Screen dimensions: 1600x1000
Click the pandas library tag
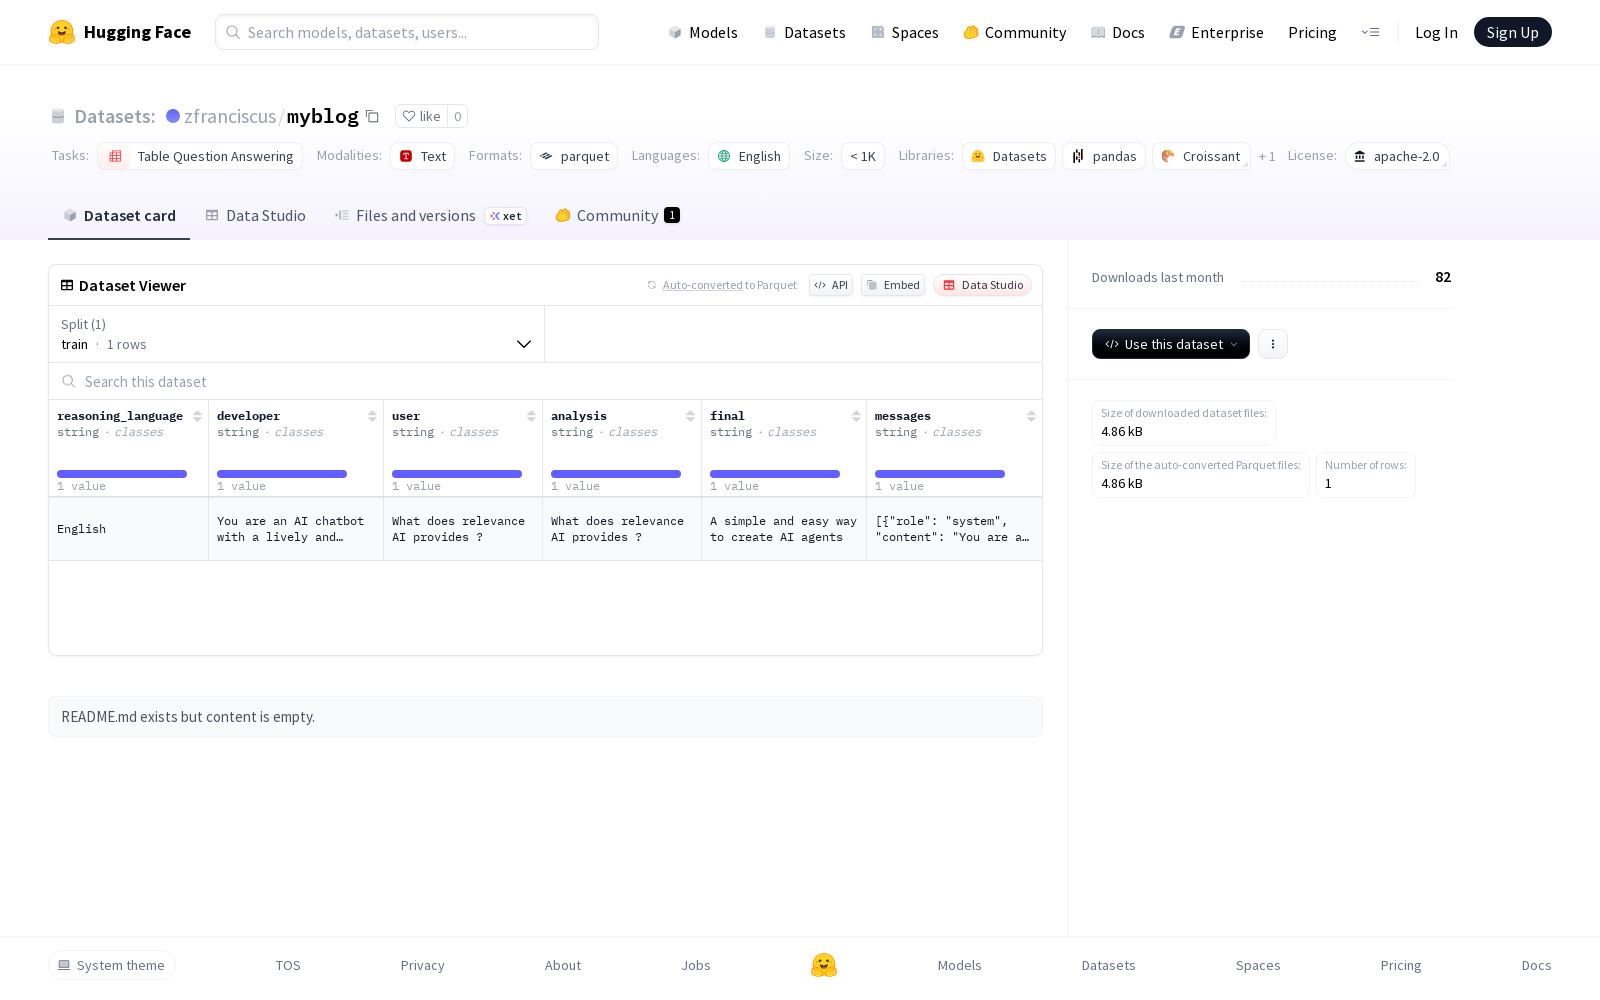click(x=1104, y=156)
